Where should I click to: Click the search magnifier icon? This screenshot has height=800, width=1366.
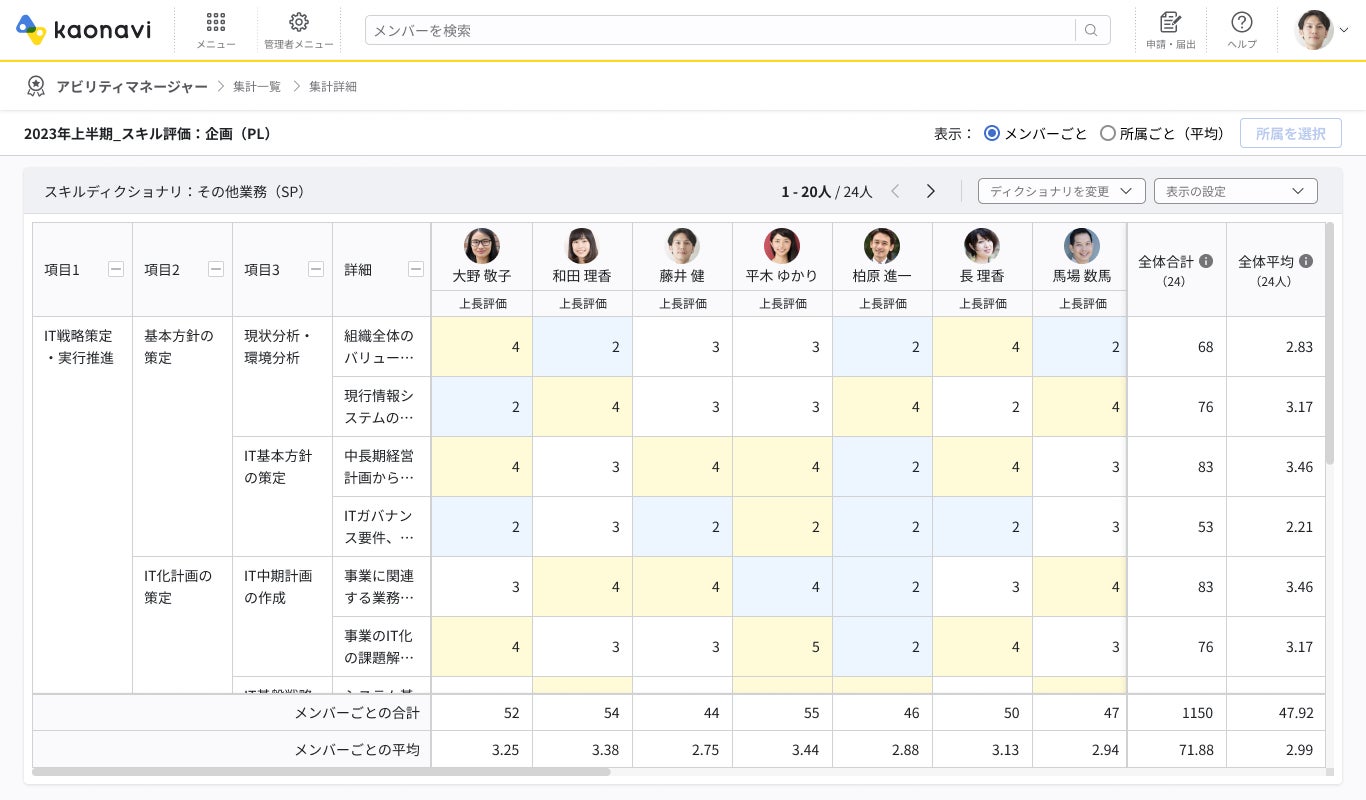[1091, 30]
